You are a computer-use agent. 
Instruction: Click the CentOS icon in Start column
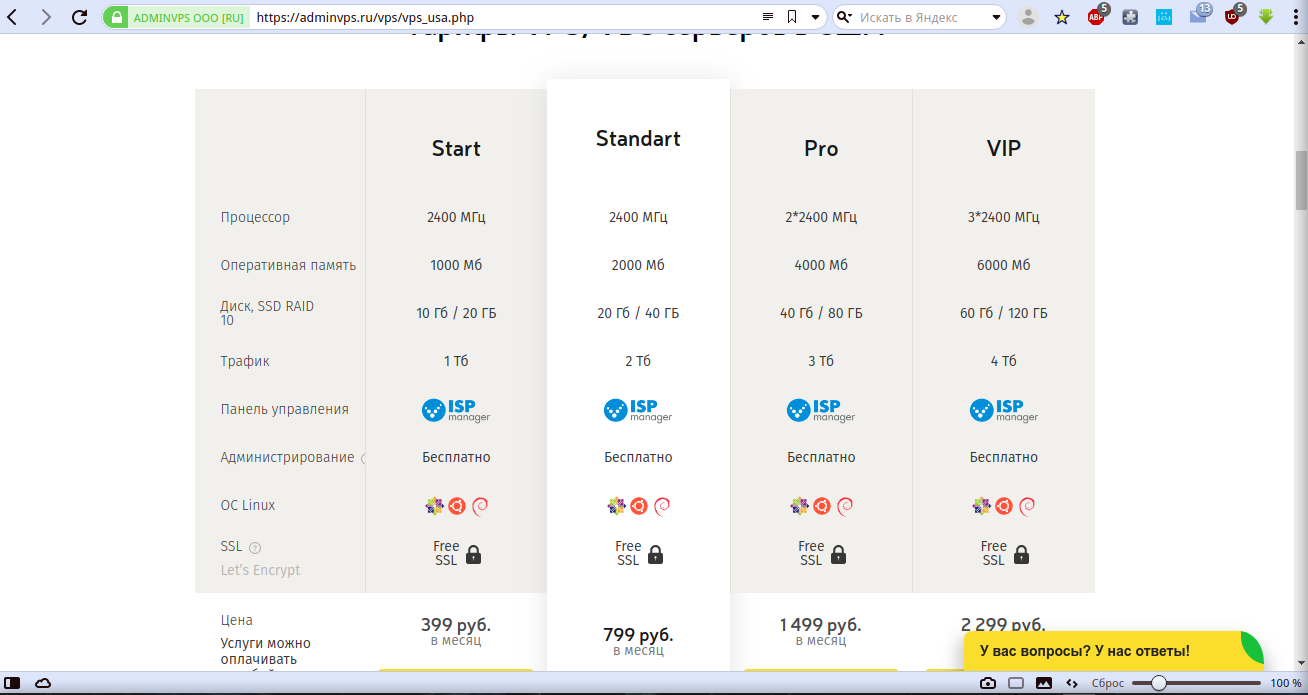(x=434, y=506)
